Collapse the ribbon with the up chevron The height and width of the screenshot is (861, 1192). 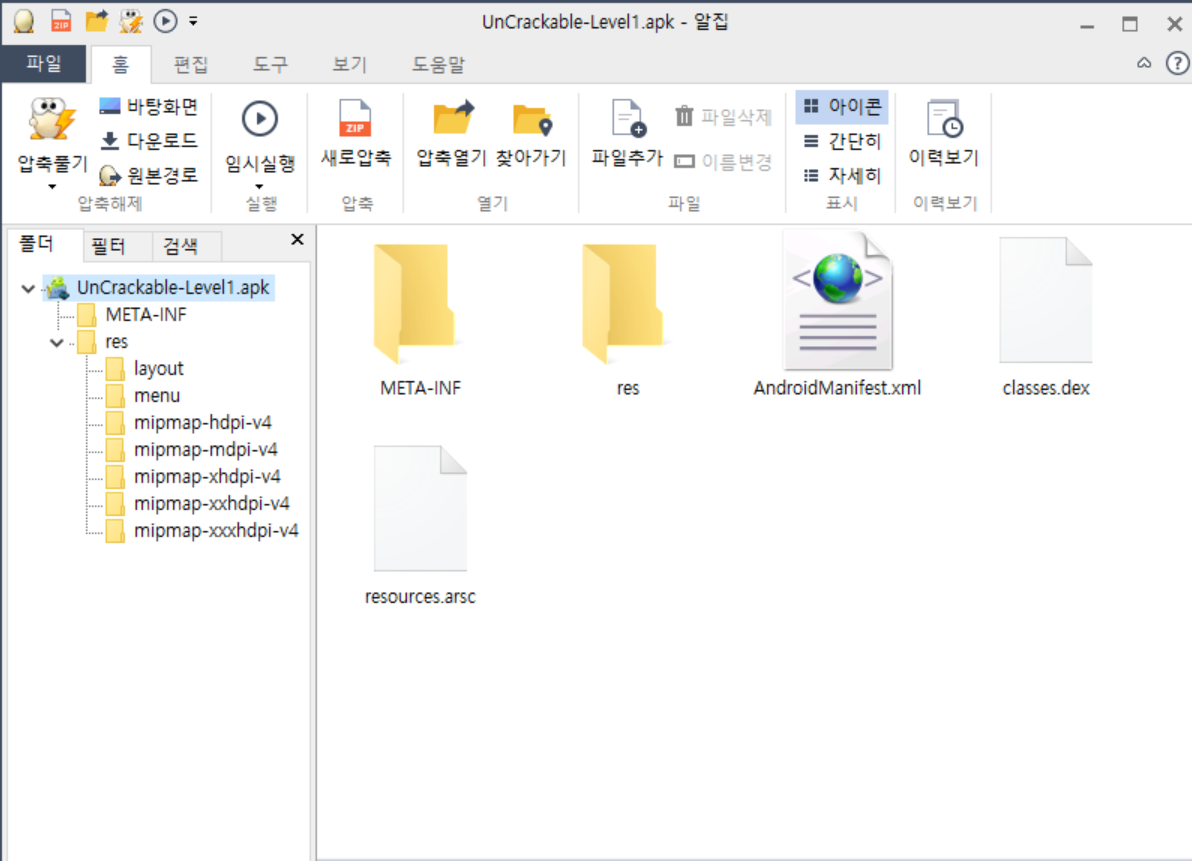point(1144,63)
